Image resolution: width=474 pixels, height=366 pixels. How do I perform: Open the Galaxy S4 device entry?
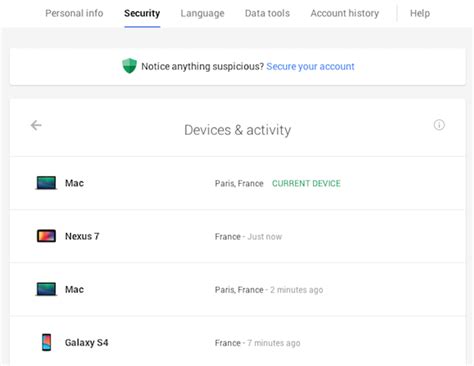[237, 341]
